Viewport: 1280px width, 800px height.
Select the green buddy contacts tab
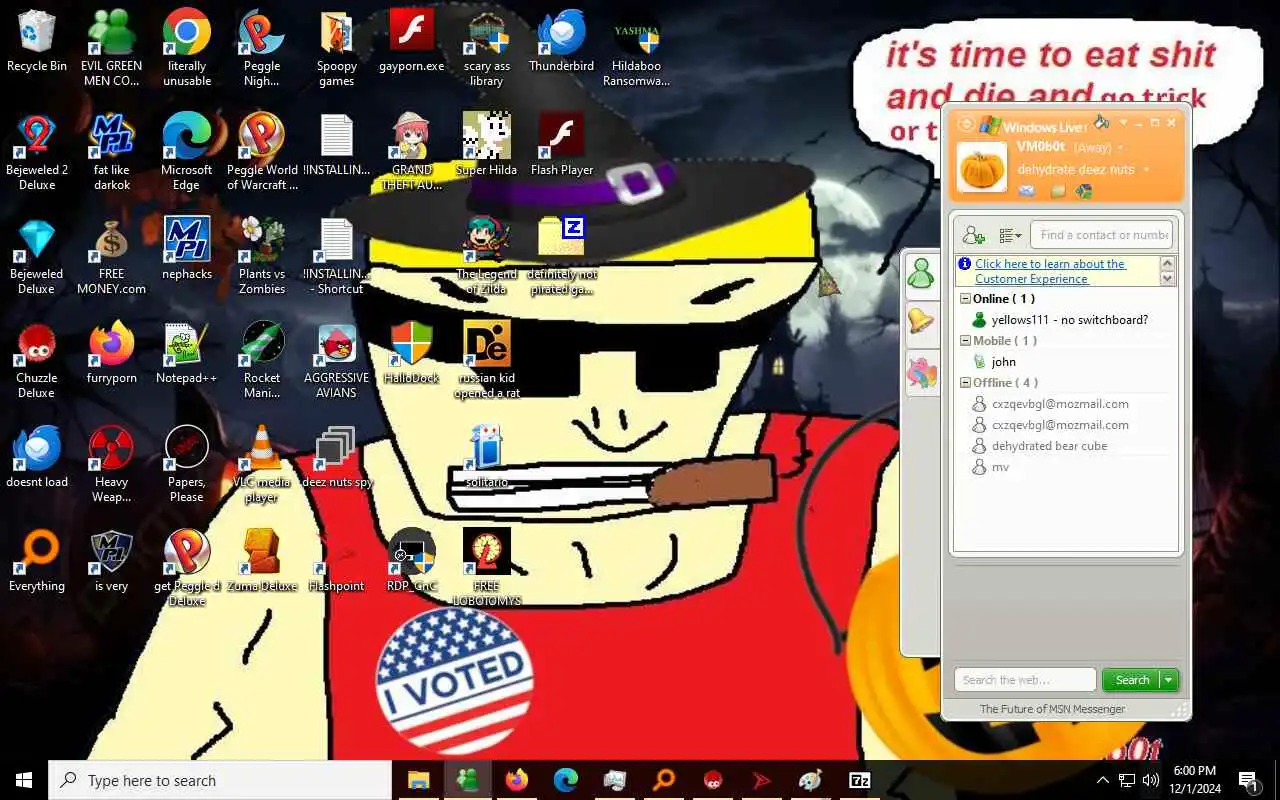pos(920,273)
